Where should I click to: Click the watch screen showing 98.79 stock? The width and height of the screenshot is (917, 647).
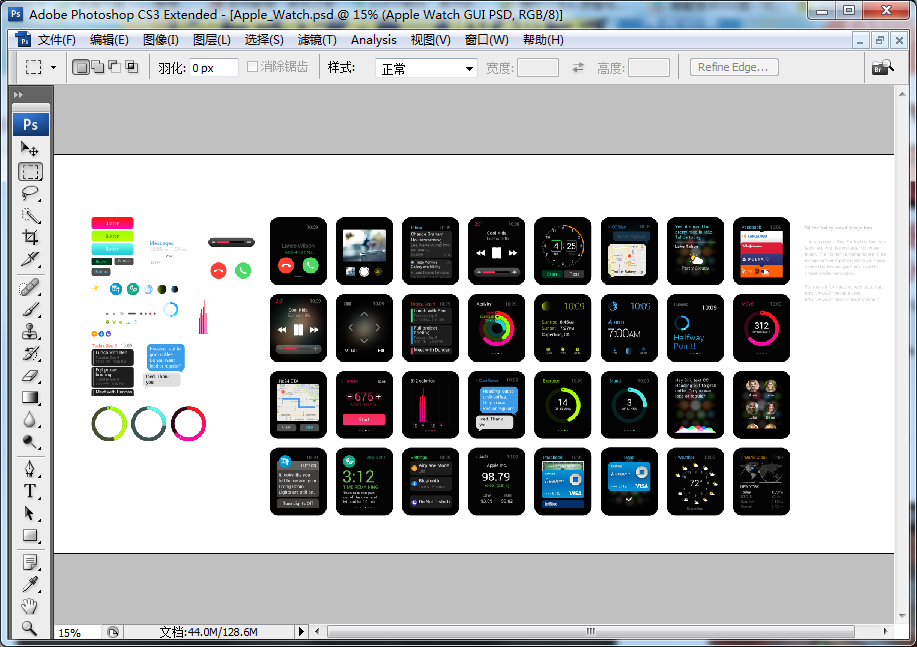[497, 481]
